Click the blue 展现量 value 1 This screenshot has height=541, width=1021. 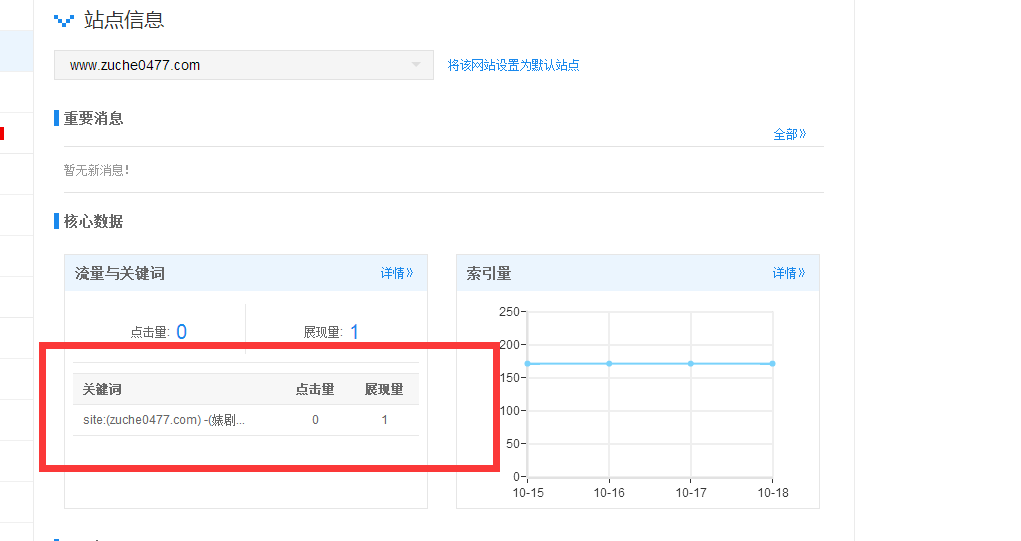pyautogui.click(x=354, y=332)
